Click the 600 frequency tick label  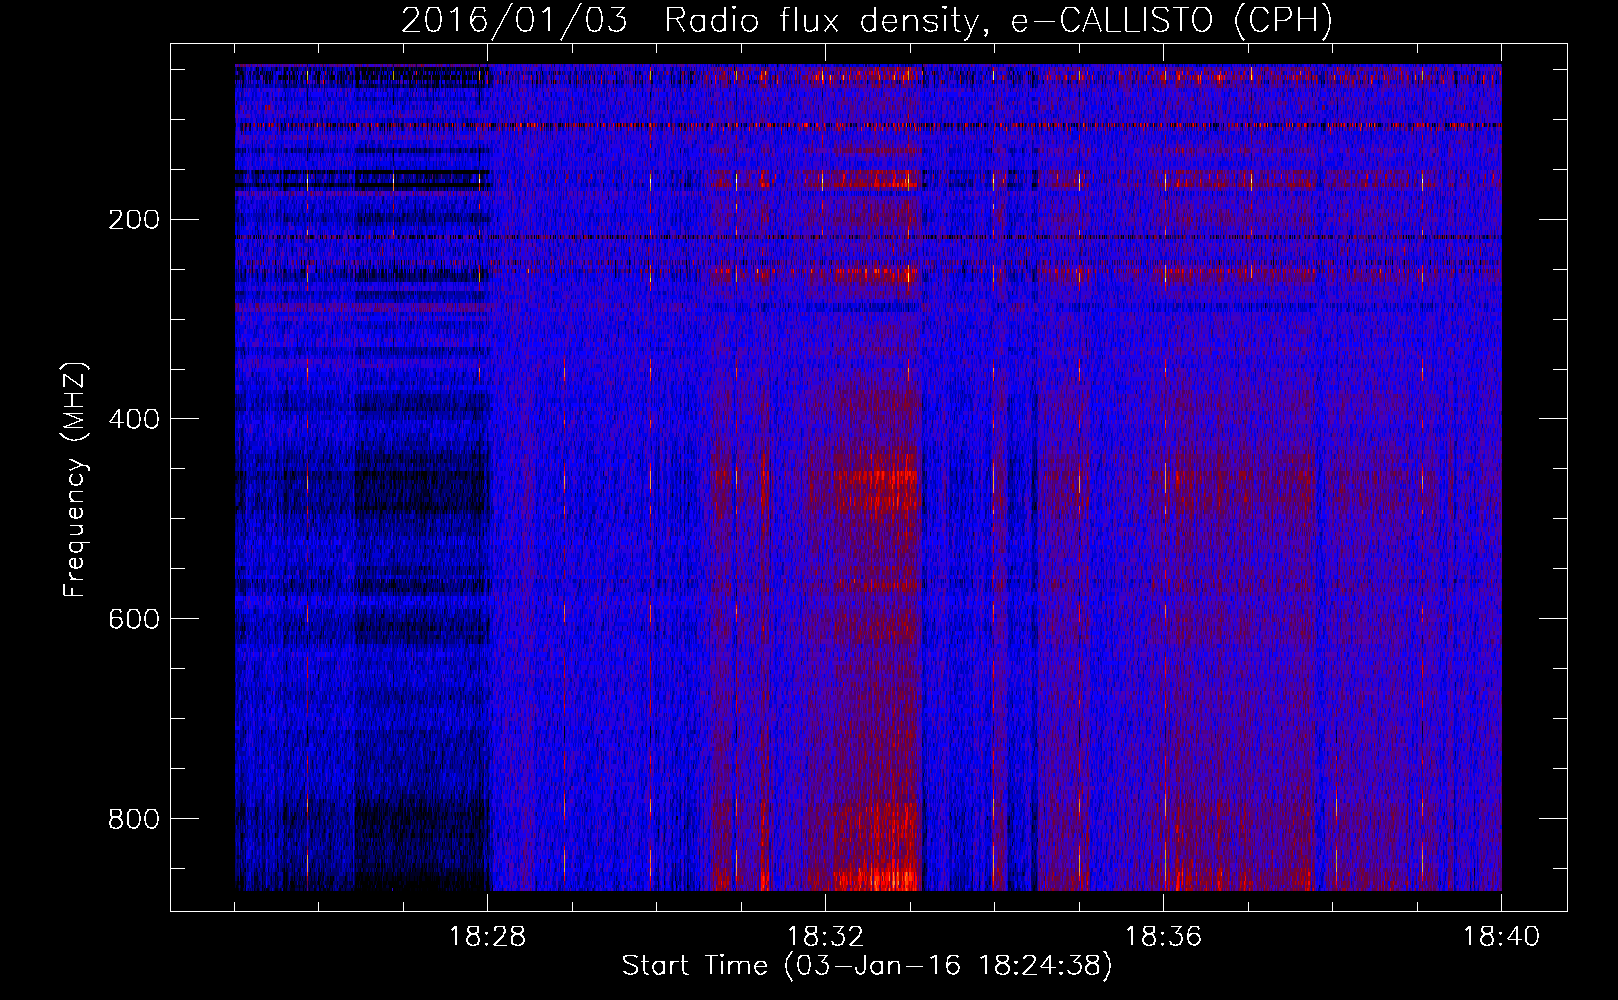pyautogui.click(x=133, y=619)
